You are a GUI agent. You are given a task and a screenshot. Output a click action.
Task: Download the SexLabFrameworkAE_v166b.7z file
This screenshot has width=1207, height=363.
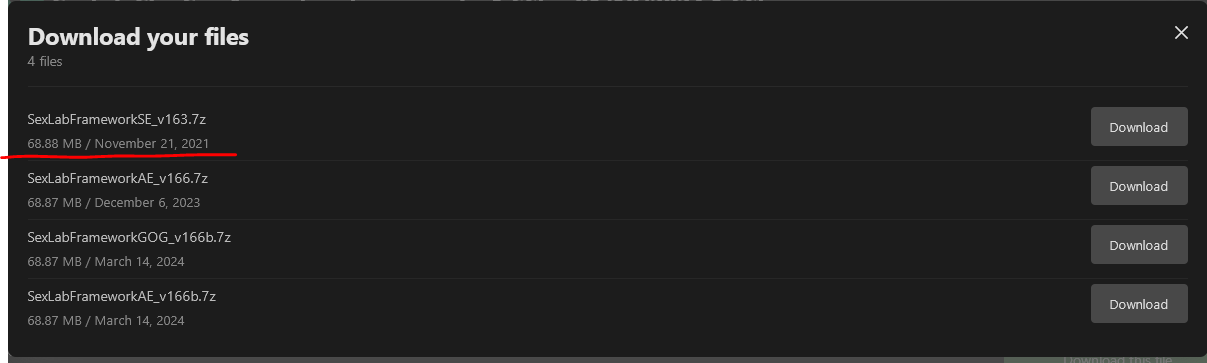pos(1139,304)
